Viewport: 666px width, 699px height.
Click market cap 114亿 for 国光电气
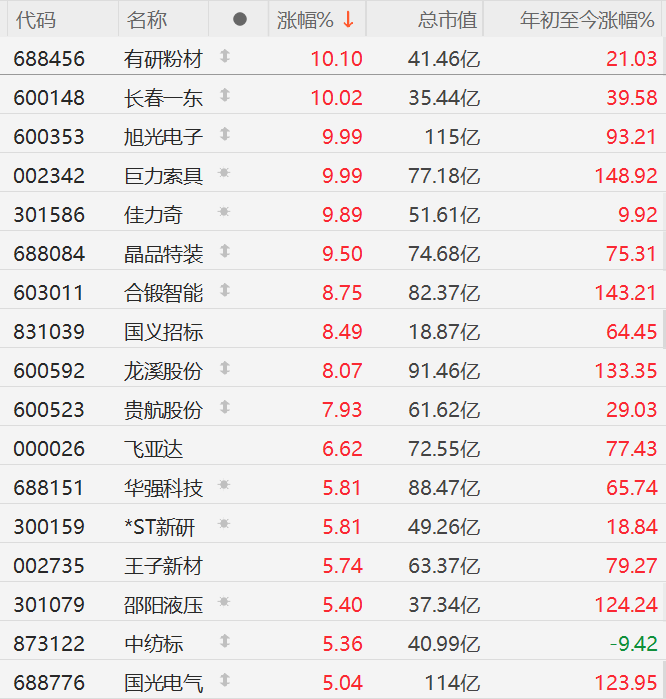452,683
